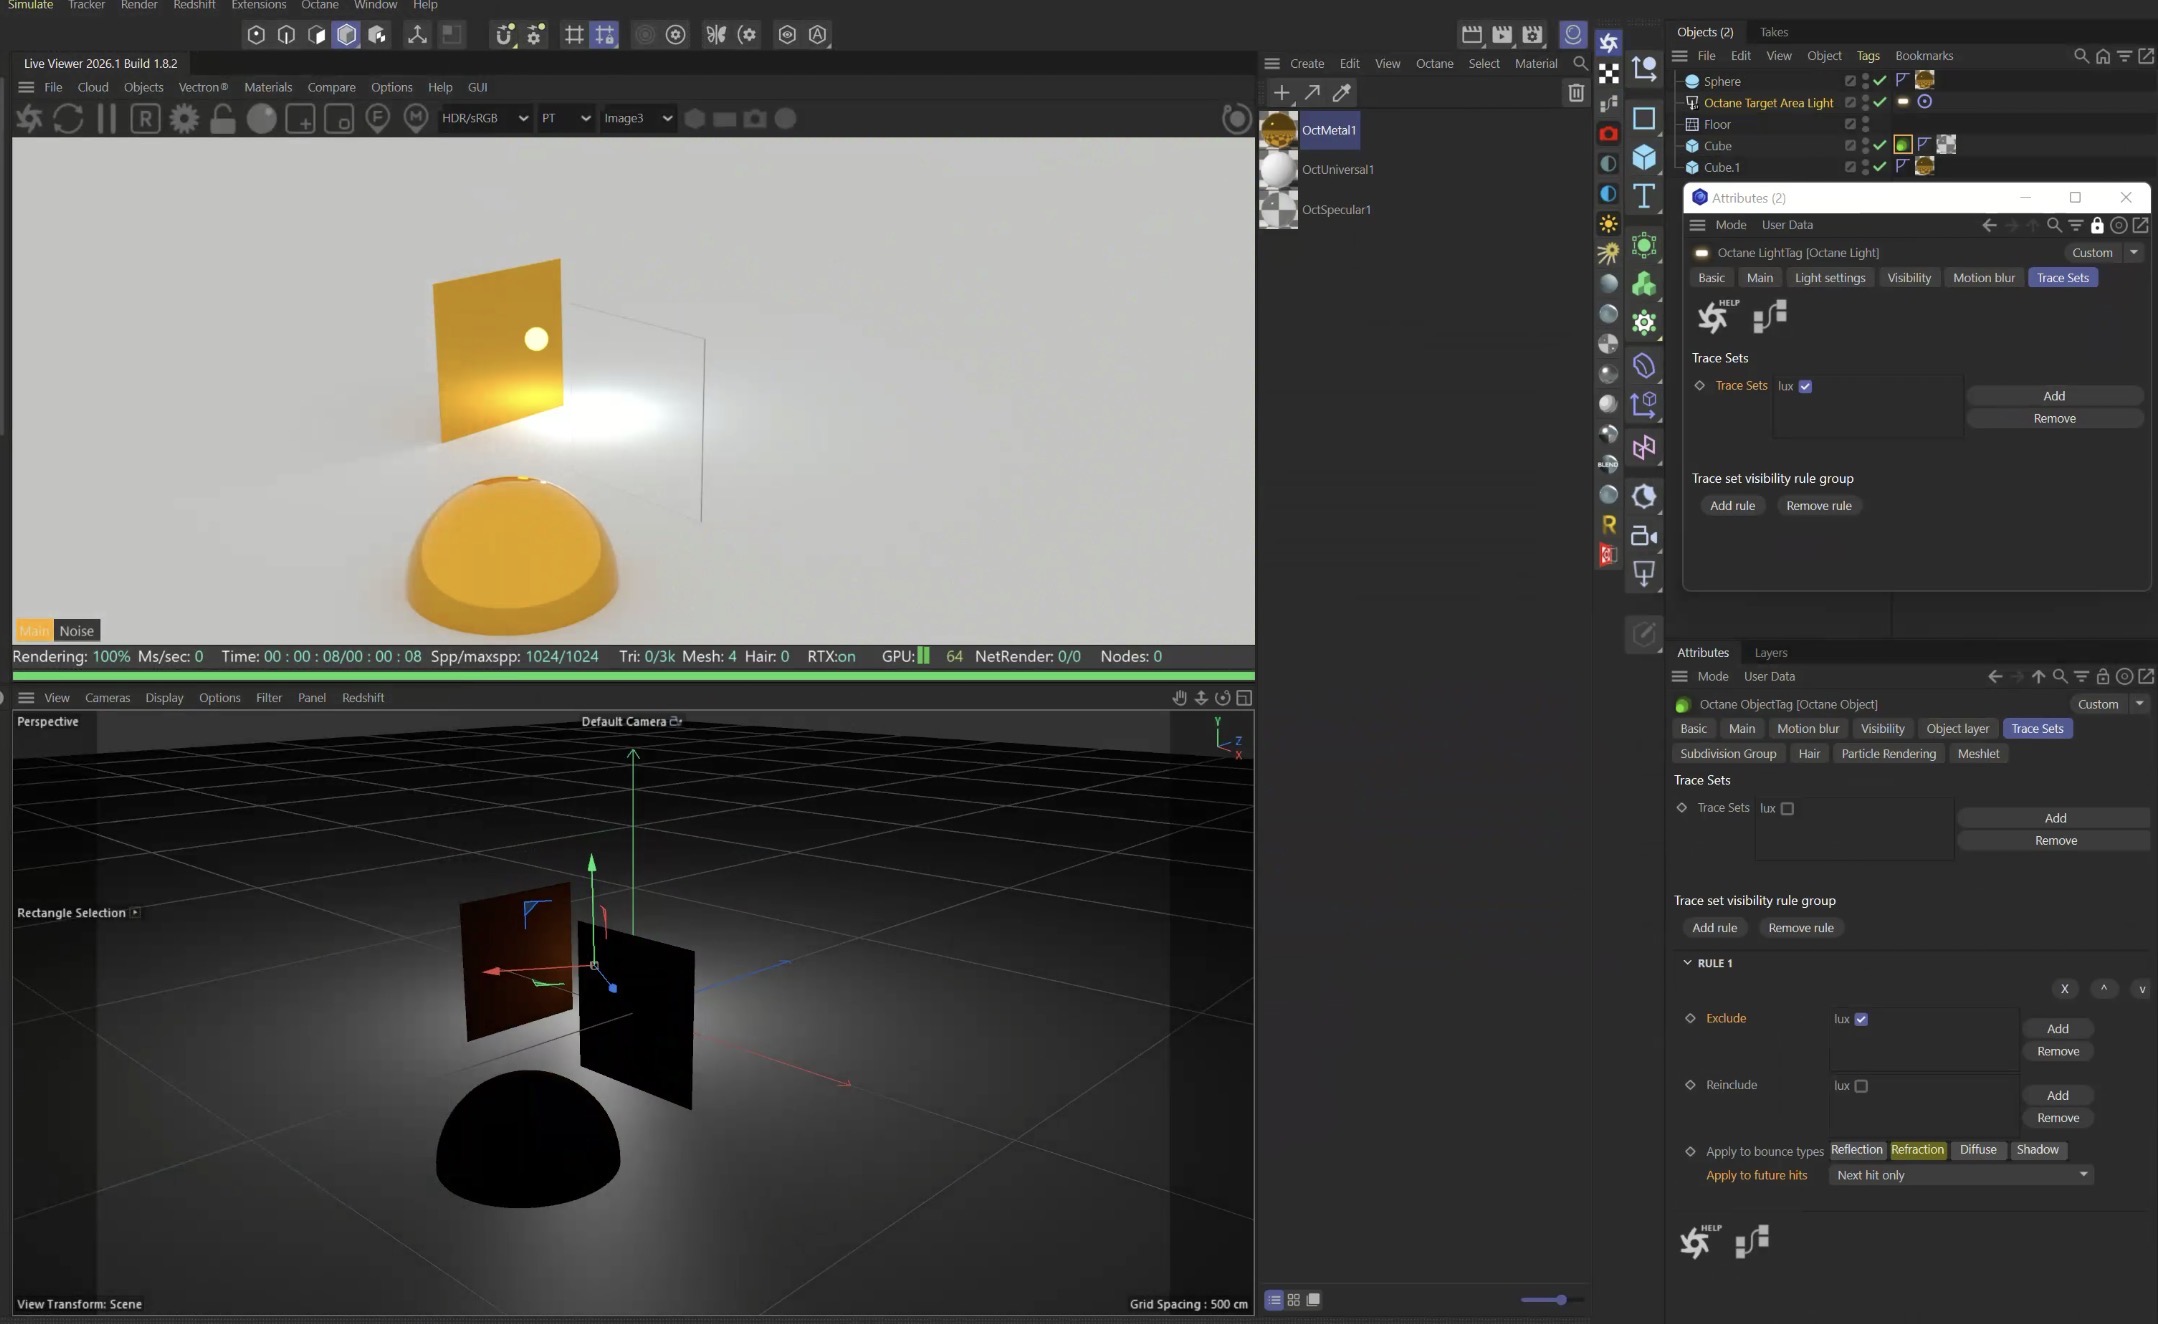Select the OctSpecular1 material thumbnail
Viewport: 2158px width, 1324px height.
coord(1278,210)
